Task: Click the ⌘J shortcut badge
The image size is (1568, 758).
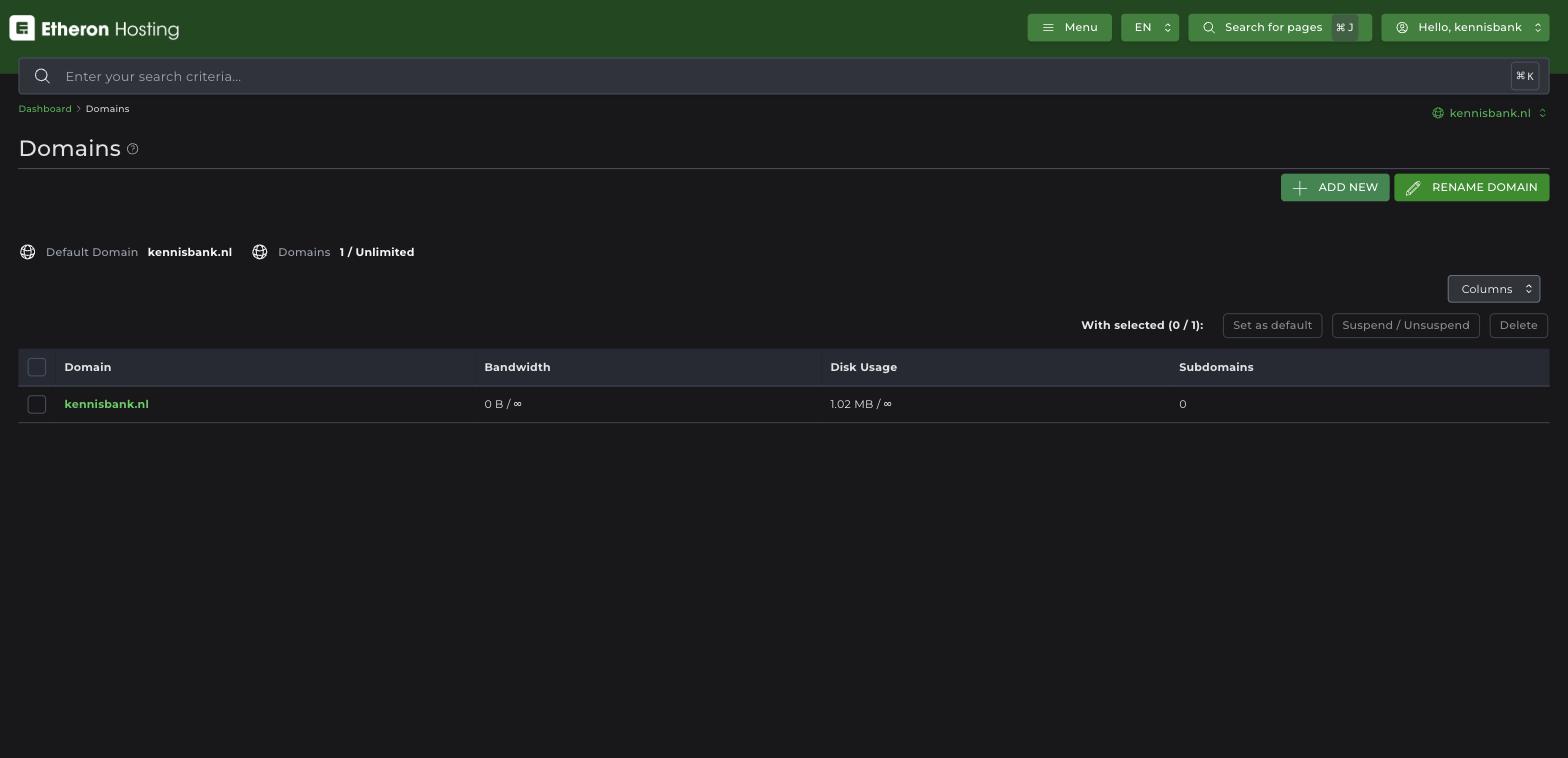Action: (1345, 28)
